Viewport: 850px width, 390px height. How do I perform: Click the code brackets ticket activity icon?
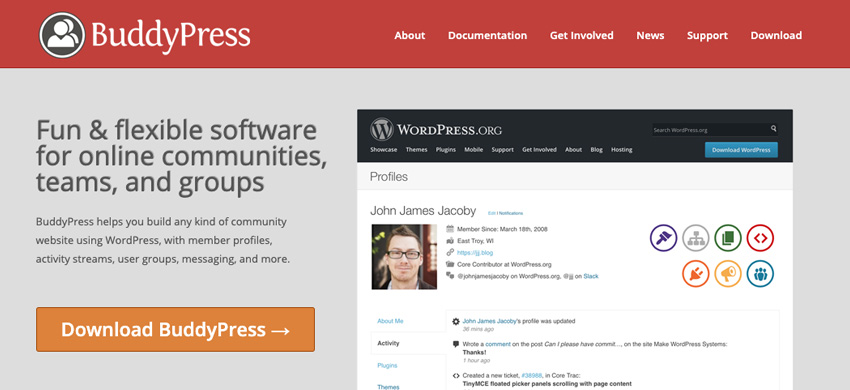[x=456, y=375]
